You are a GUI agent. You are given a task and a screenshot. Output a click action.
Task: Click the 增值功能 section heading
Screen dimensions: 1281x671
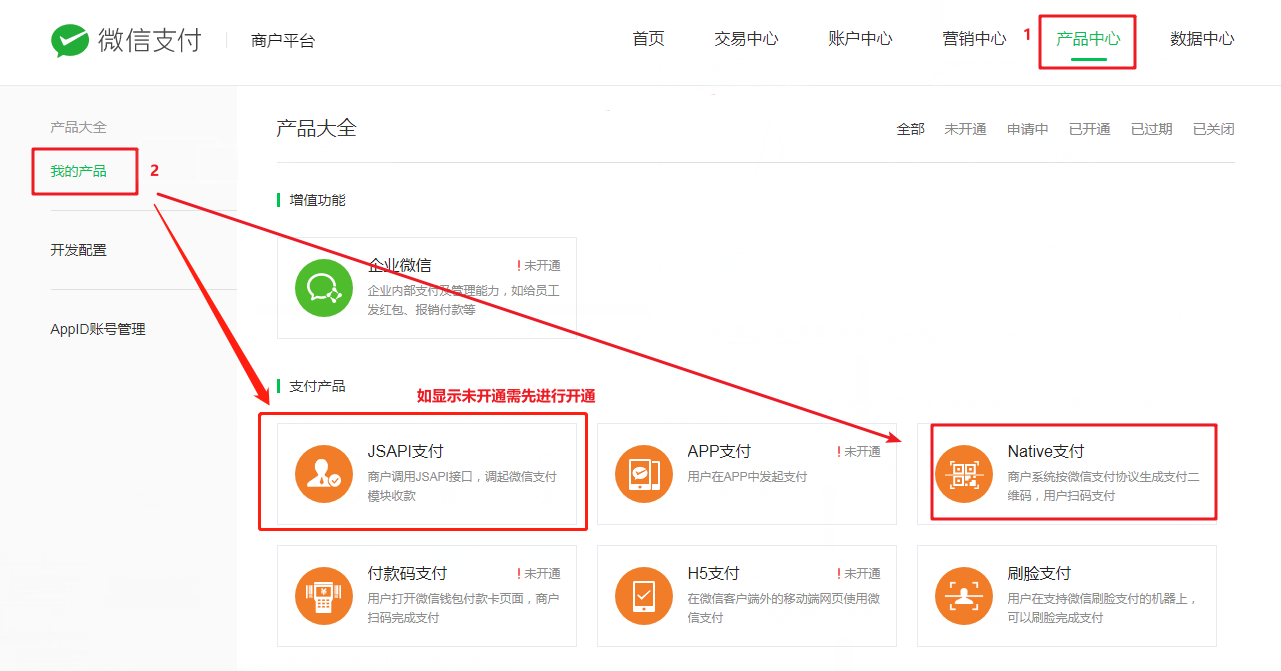click(x=317, y=200)
